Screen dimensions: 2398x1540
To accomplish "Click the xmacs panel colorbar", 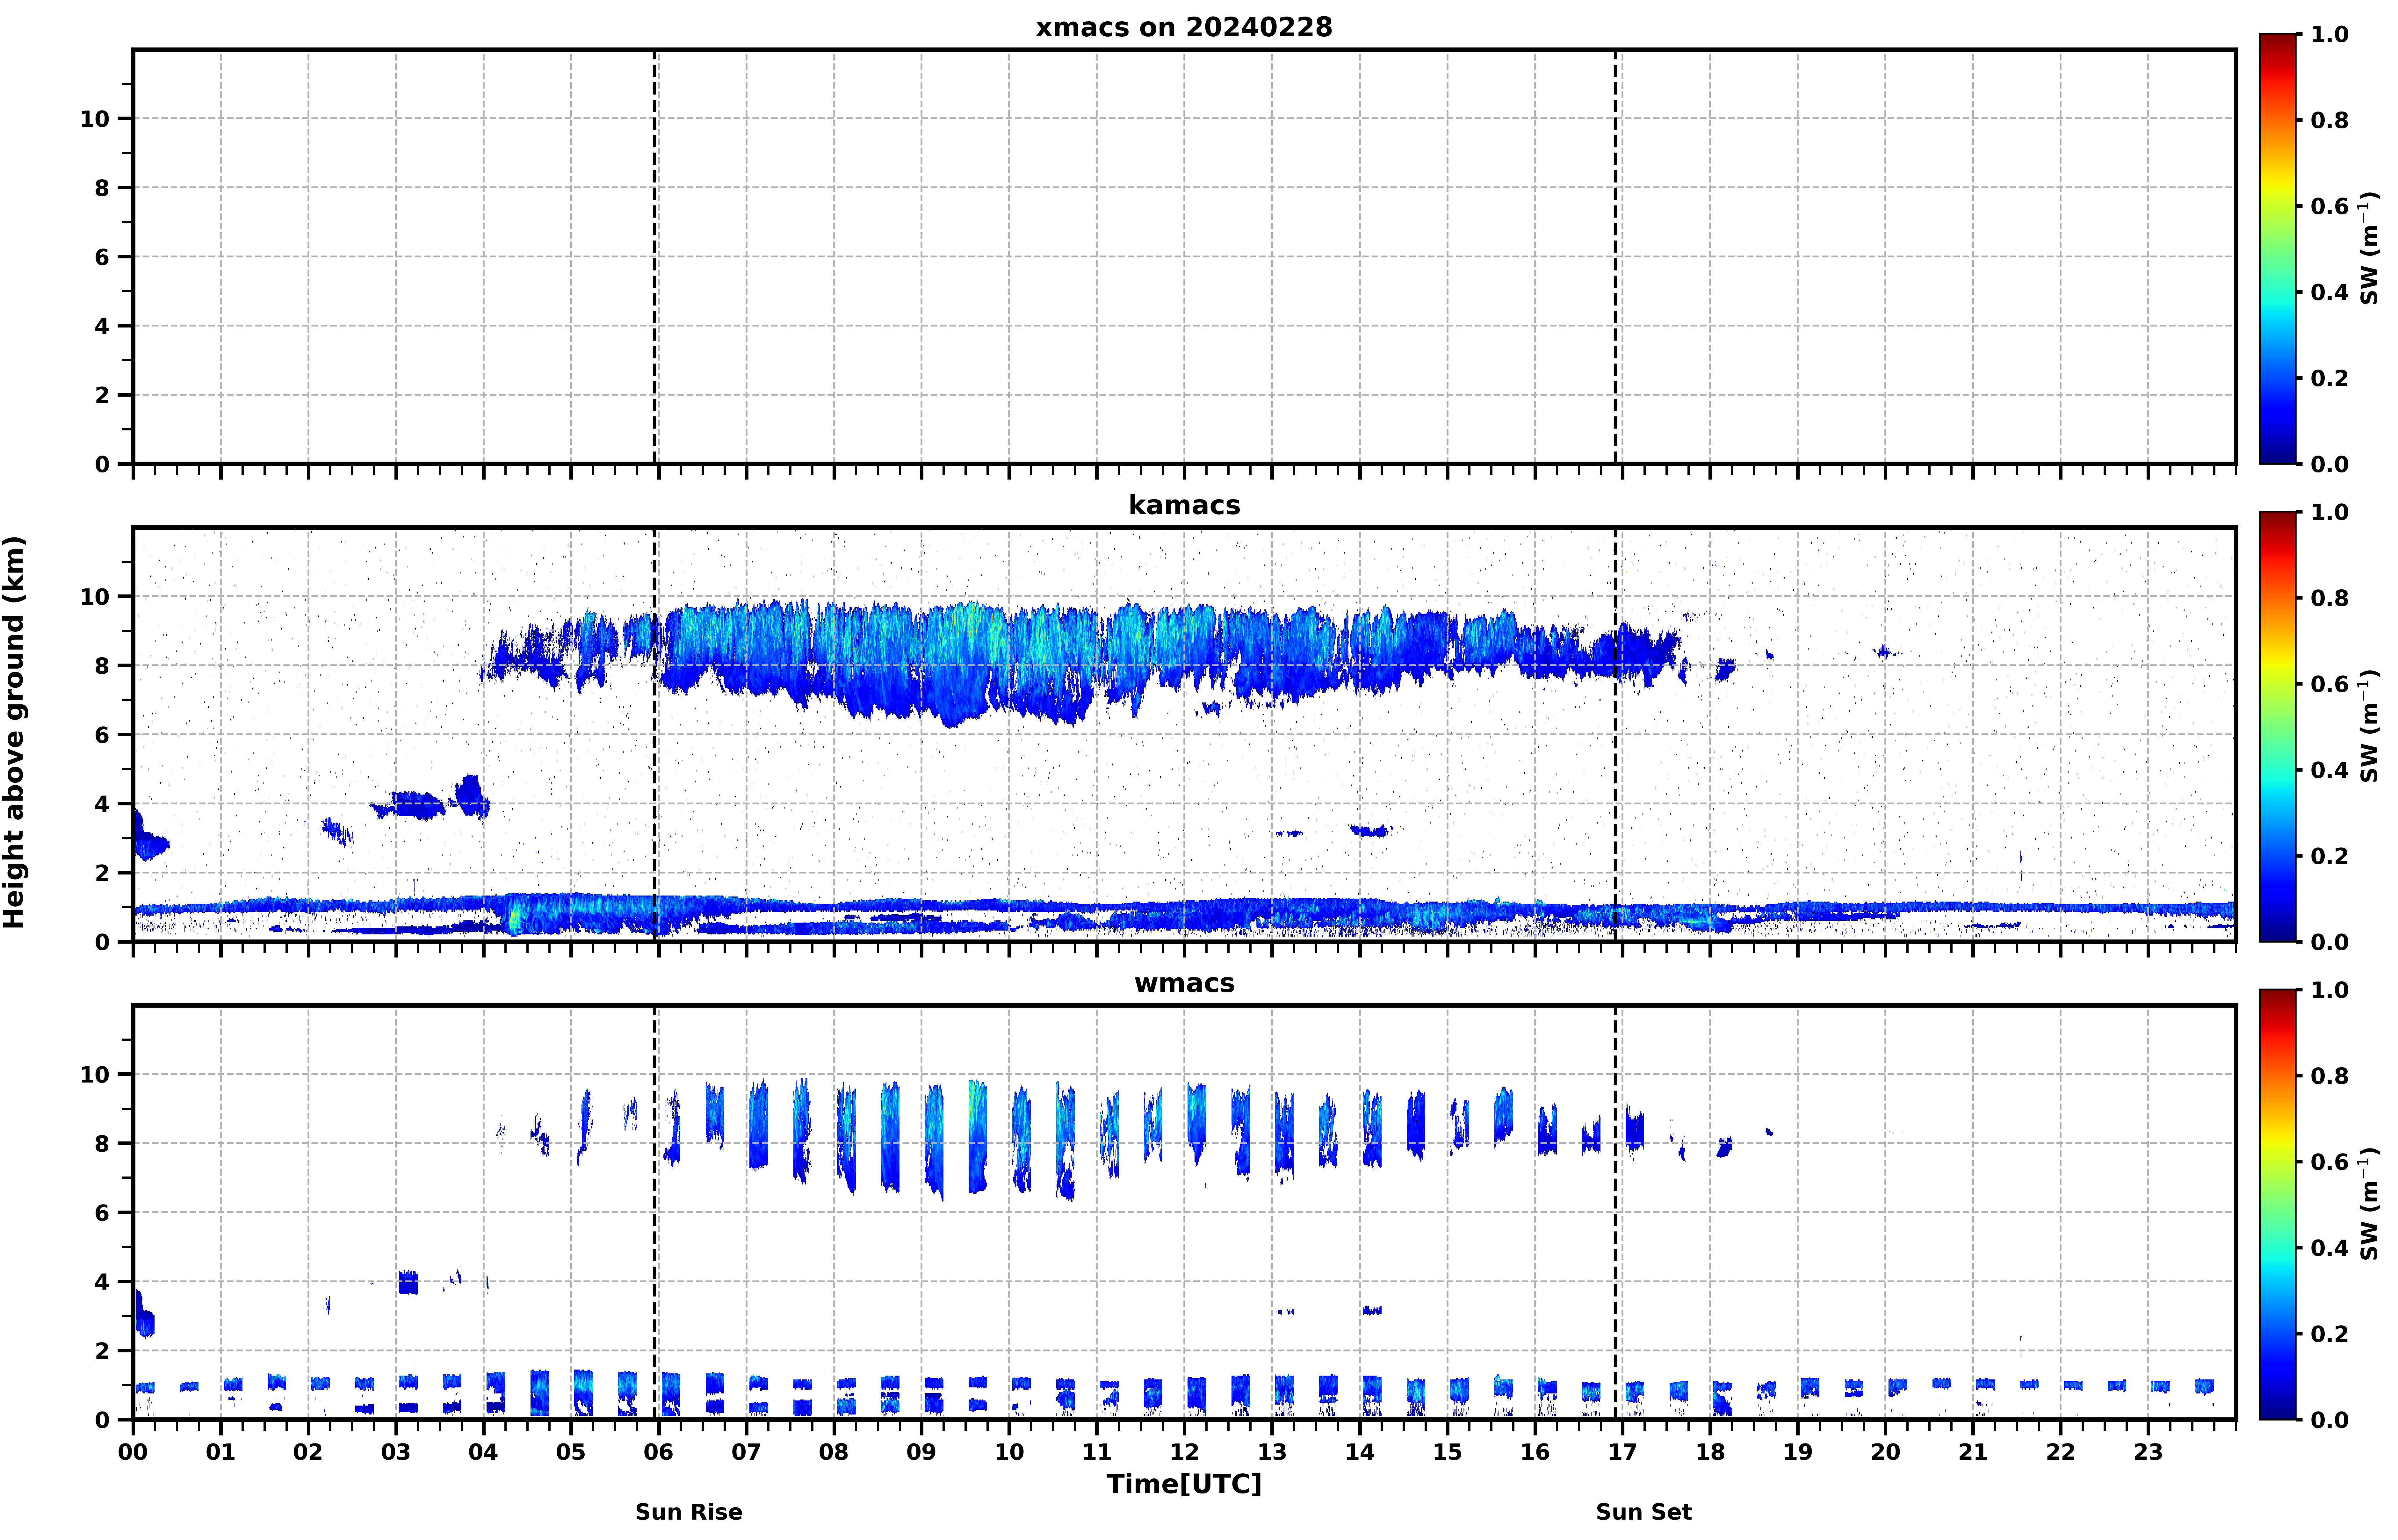I will pos(2278,249).
